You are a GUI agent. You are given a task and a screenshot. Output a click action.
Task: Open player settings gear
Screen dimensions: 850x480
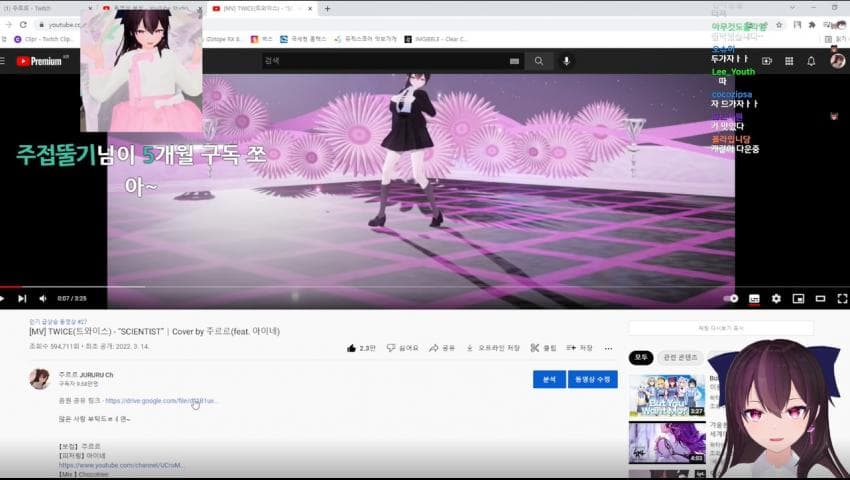[776, 298]
